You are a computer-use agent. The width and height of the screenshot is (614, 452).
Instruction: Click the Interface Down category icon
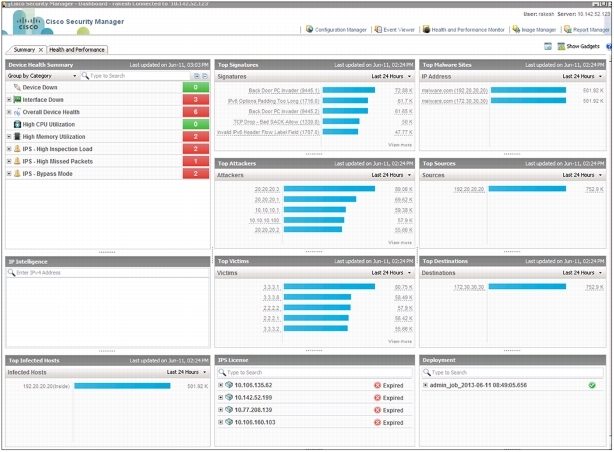pyautogui.click(x=17, y=99)
